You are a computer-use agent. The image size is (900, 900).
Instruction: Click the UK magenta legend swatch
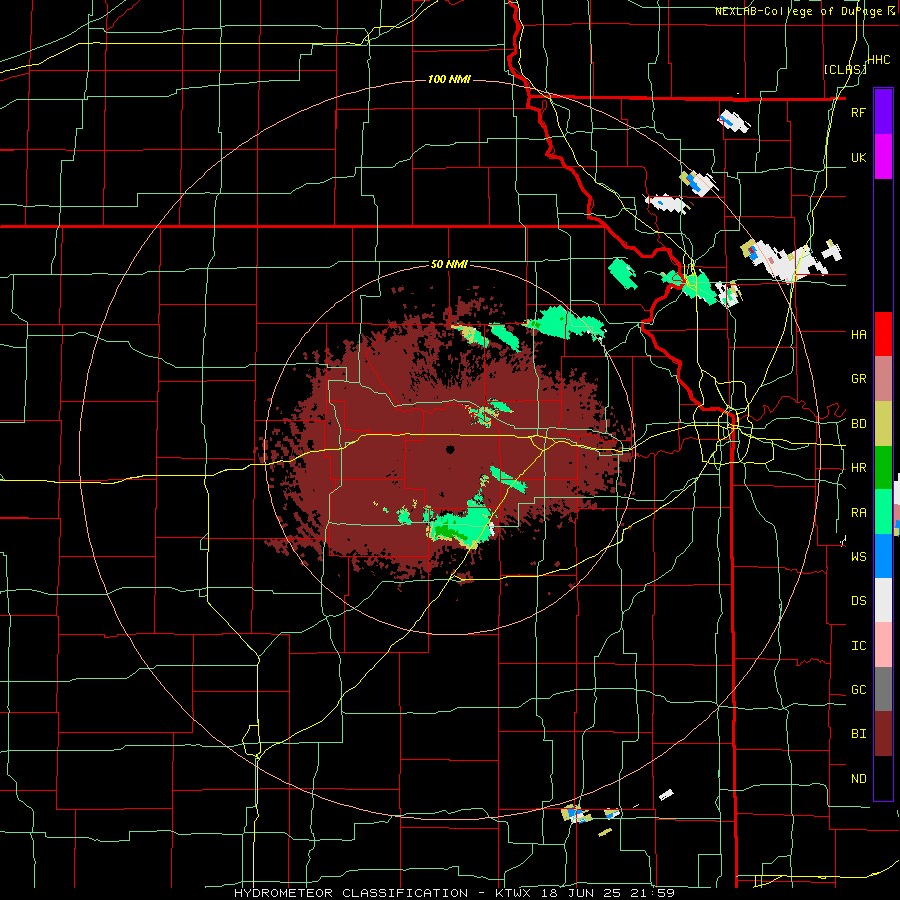tap(883, 157)
